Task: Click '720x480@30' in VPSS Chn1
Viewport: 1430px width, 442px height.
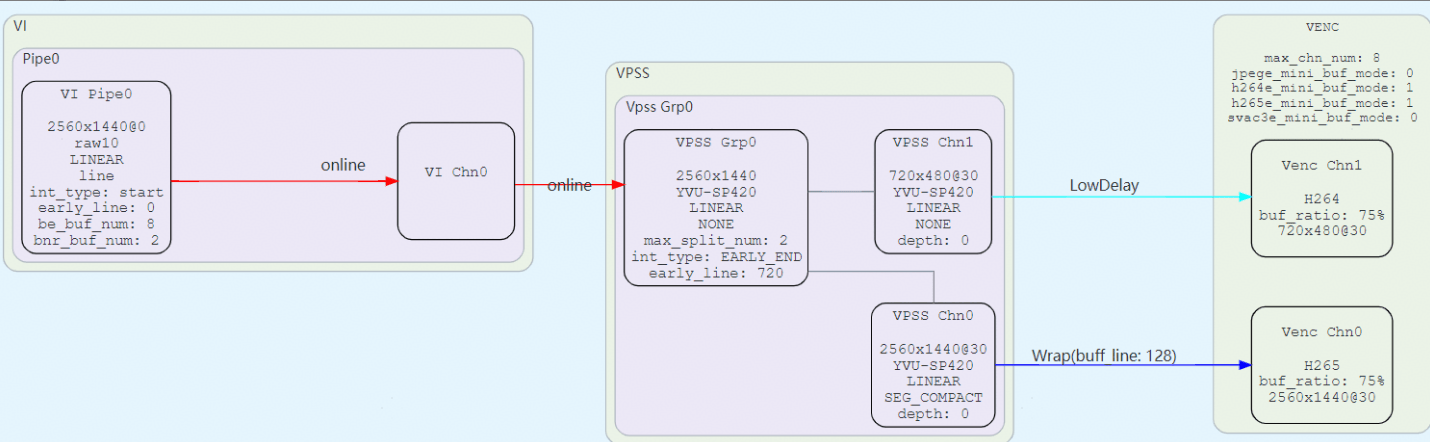Action: click(x=933, y=174)
